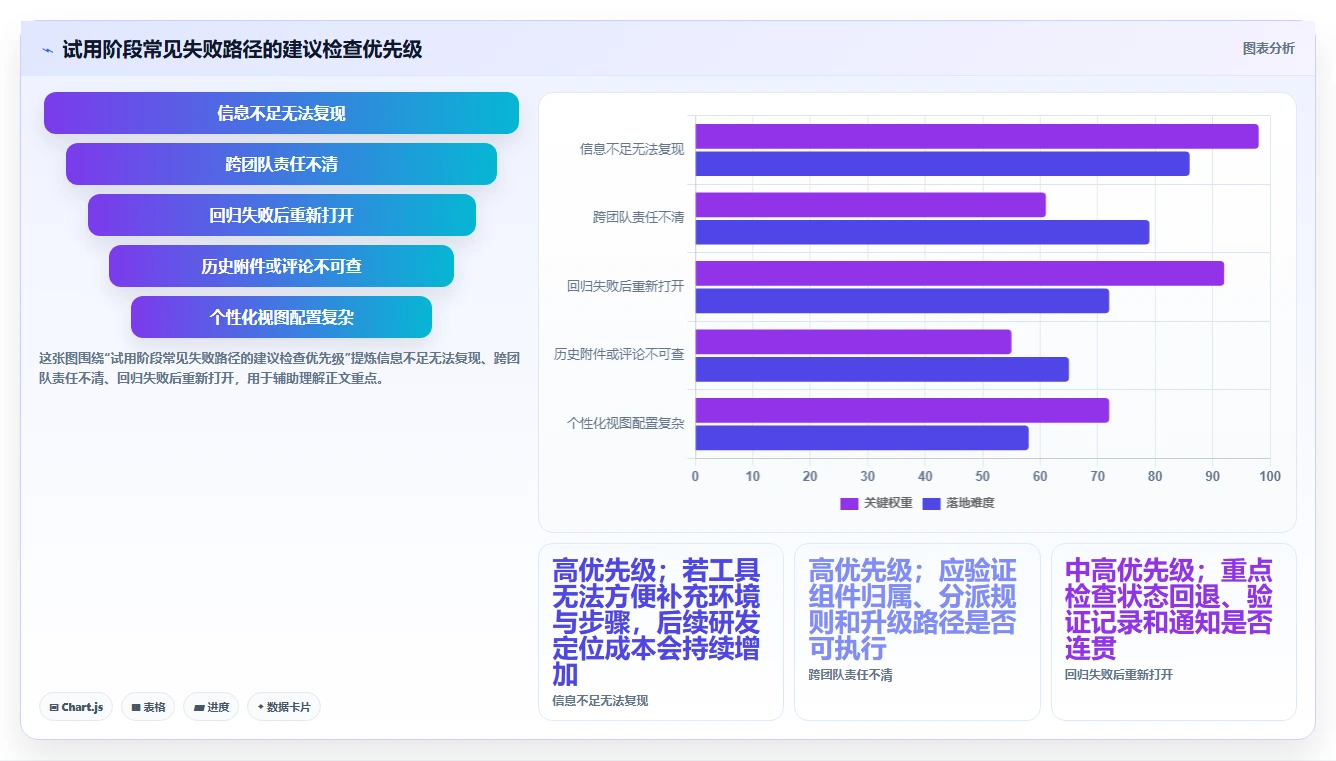Click the 个性化视图配置复杂 y-axis label
This screenshot has height=761, width=1336.
[626, 423]
